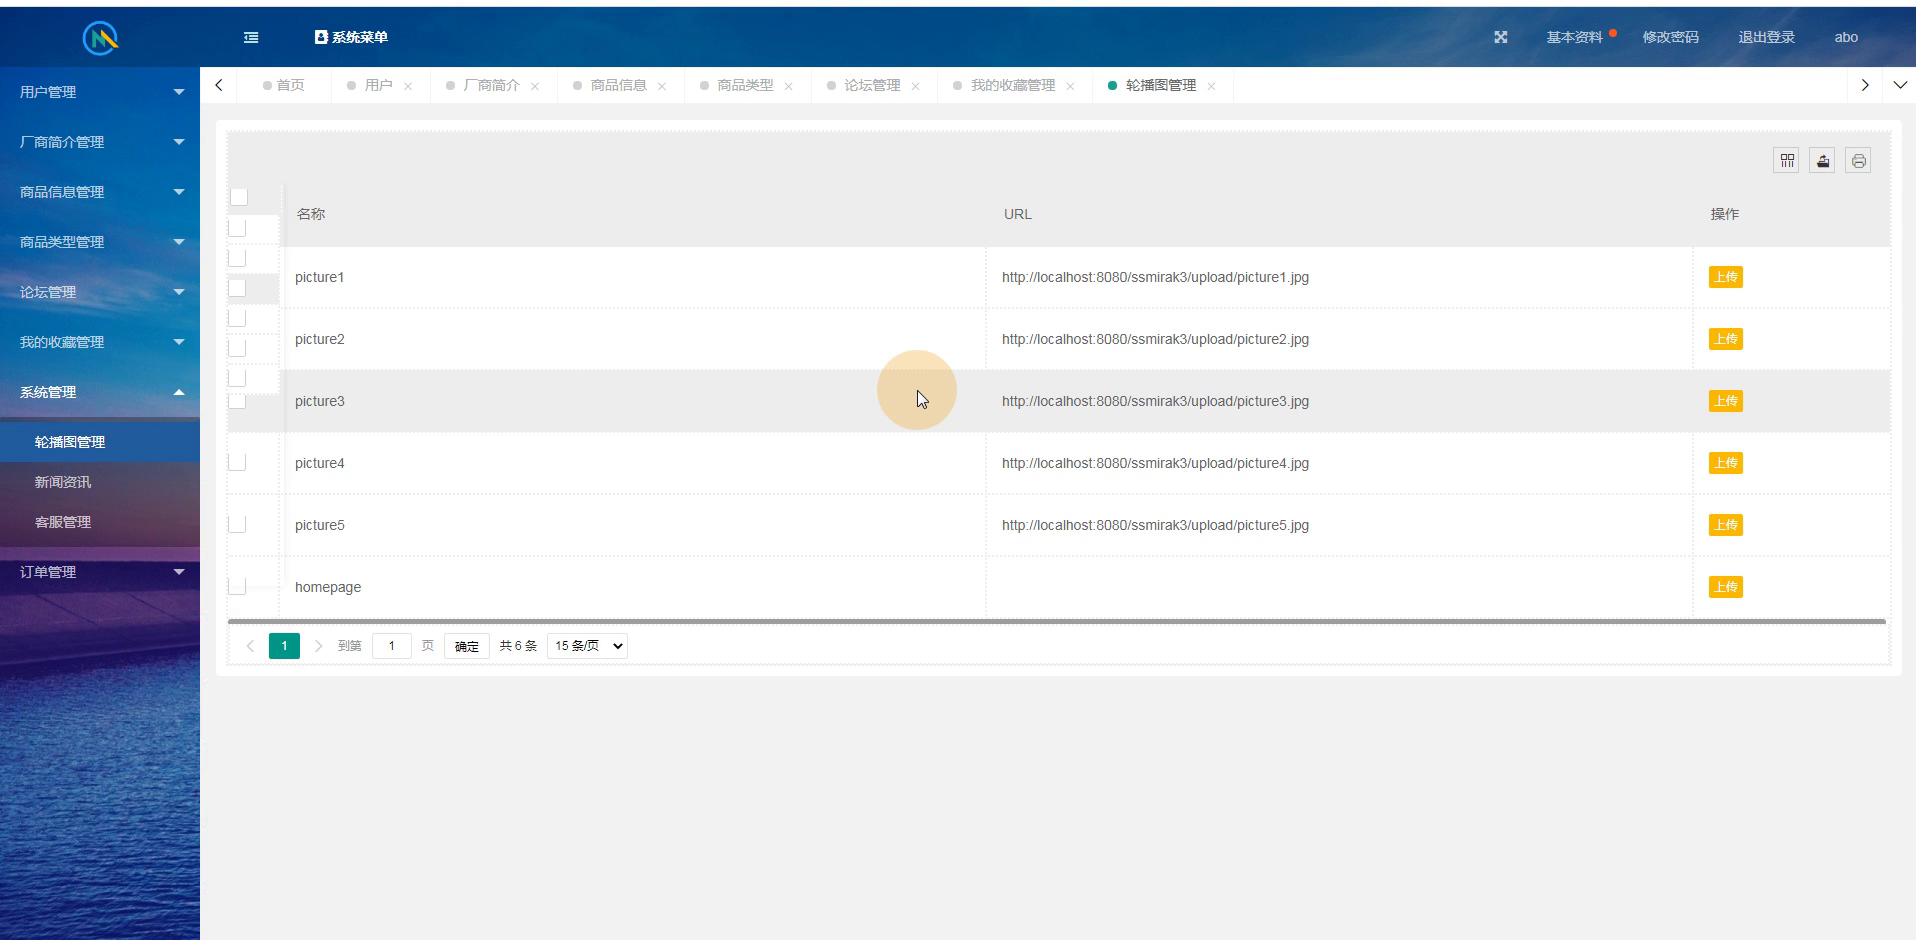Click the picture1.jpg URL cell

(x=1339, y=277)
